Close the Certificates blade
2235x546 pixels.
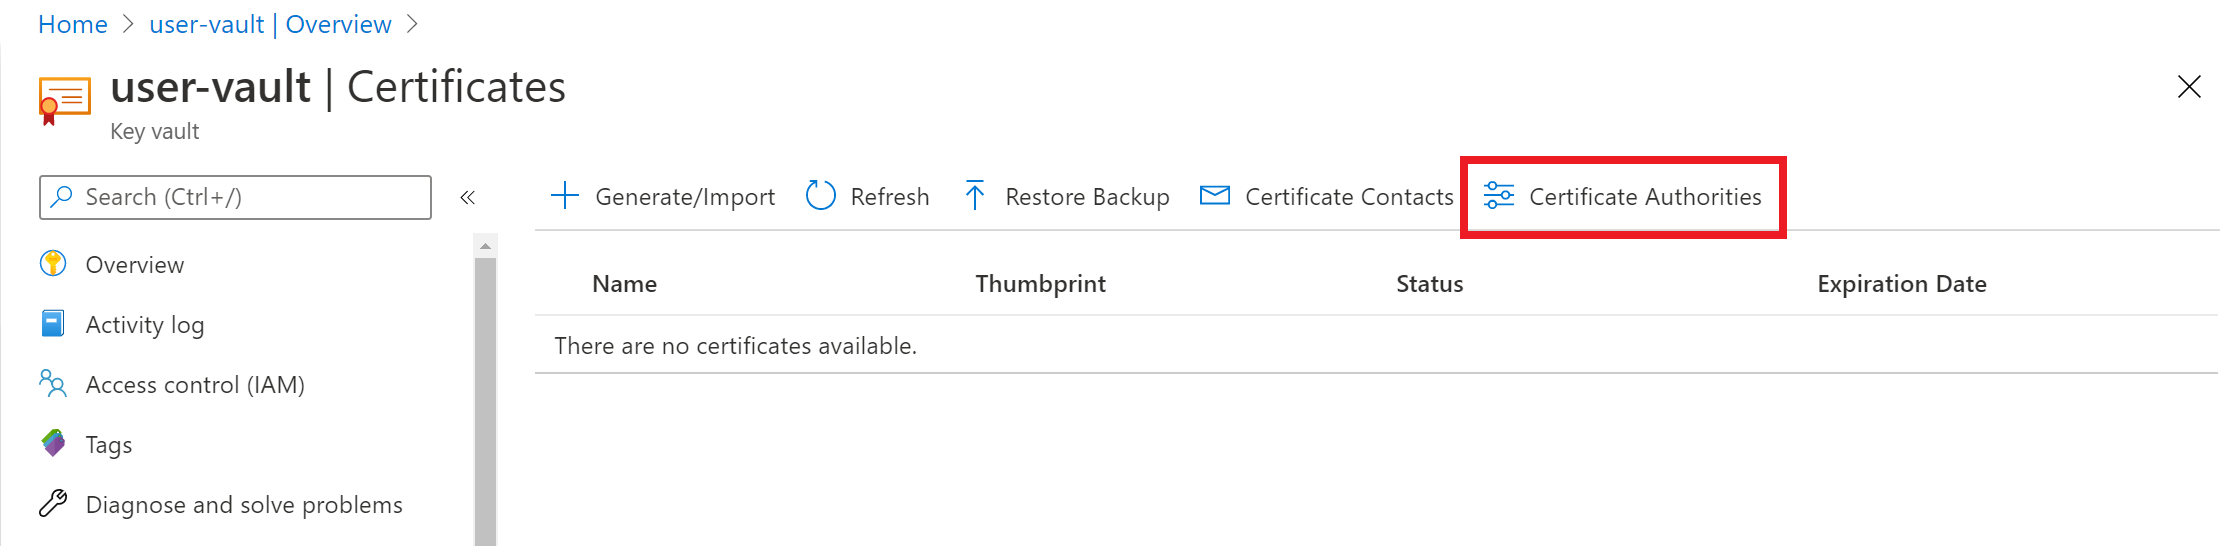(x=2189, y=87)
